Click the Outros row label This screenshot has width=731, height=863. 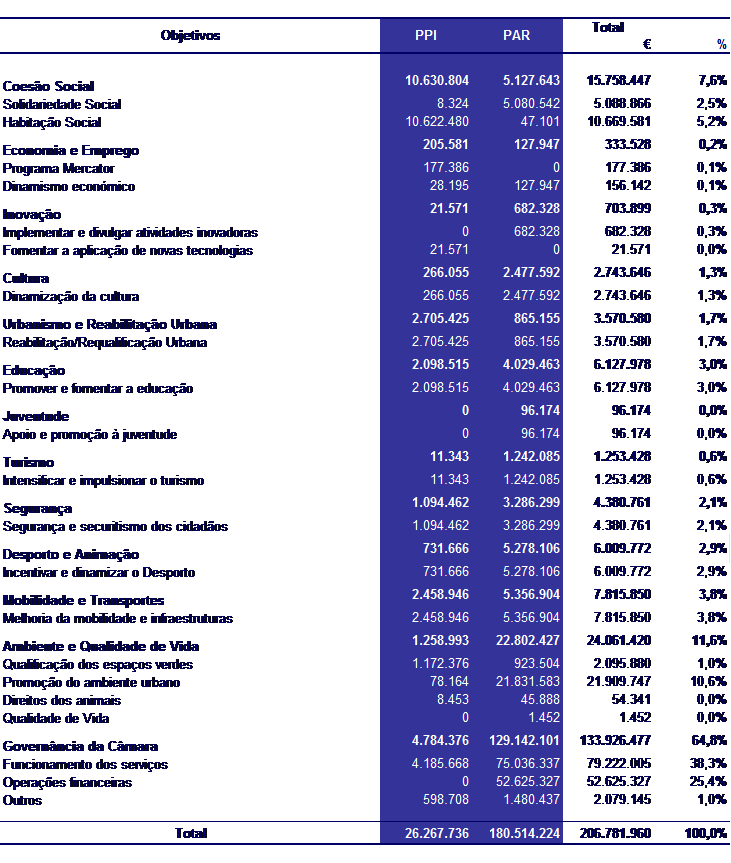click(x=22, y=800)
